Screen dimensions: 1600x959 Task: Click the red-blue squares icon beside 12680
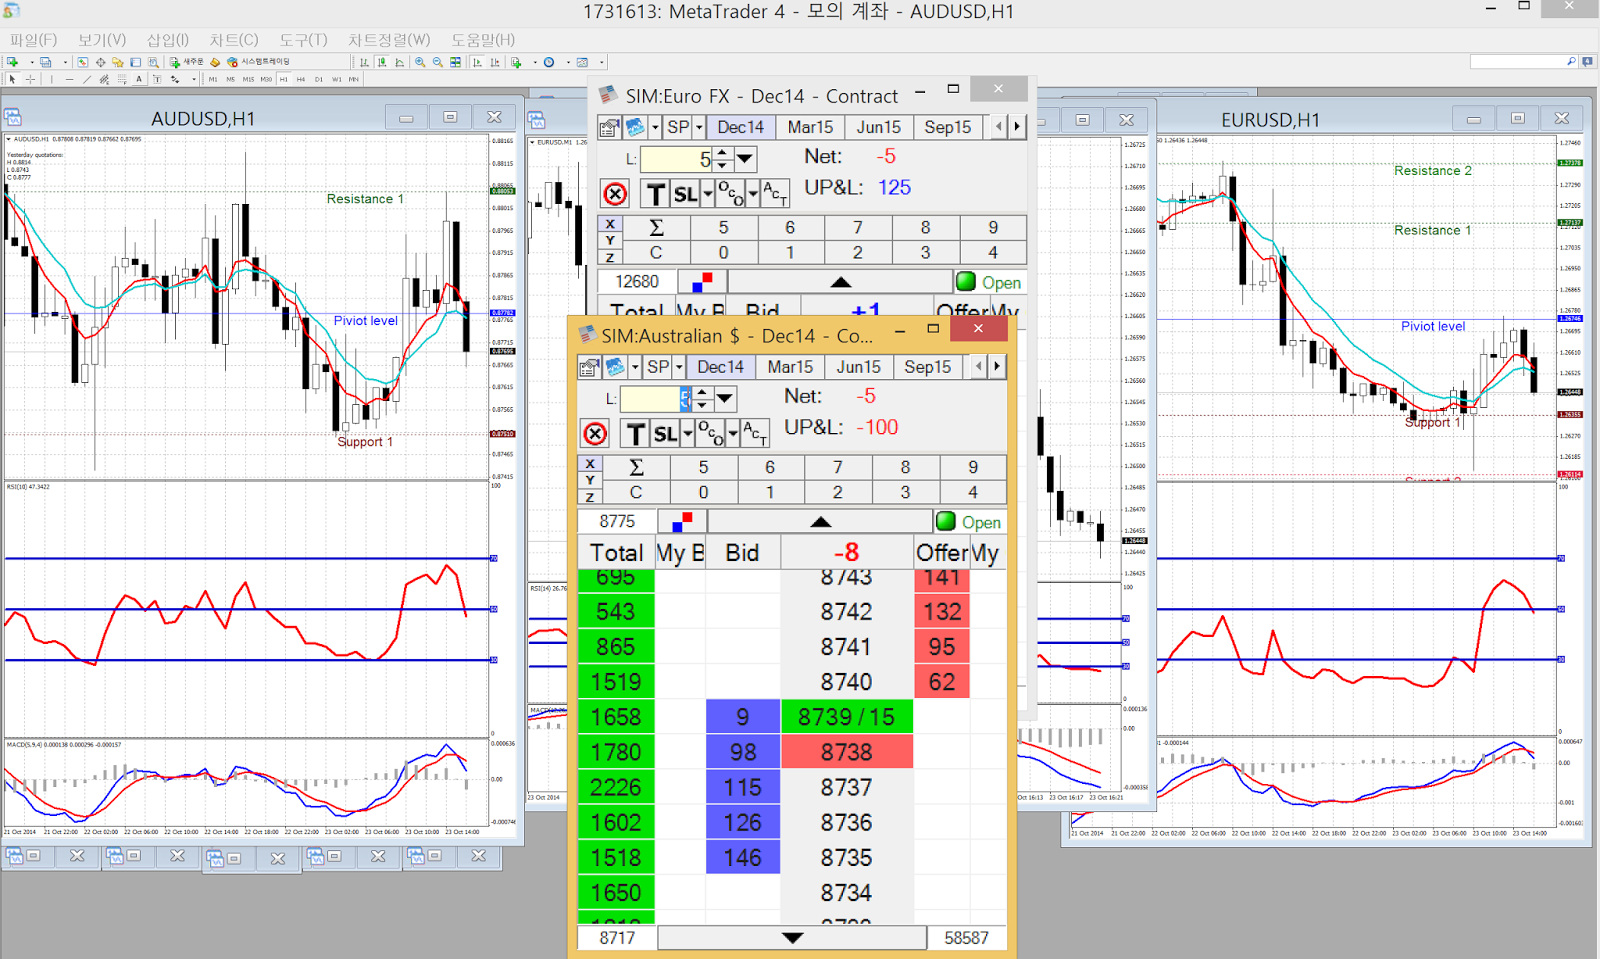click(702, 282)
